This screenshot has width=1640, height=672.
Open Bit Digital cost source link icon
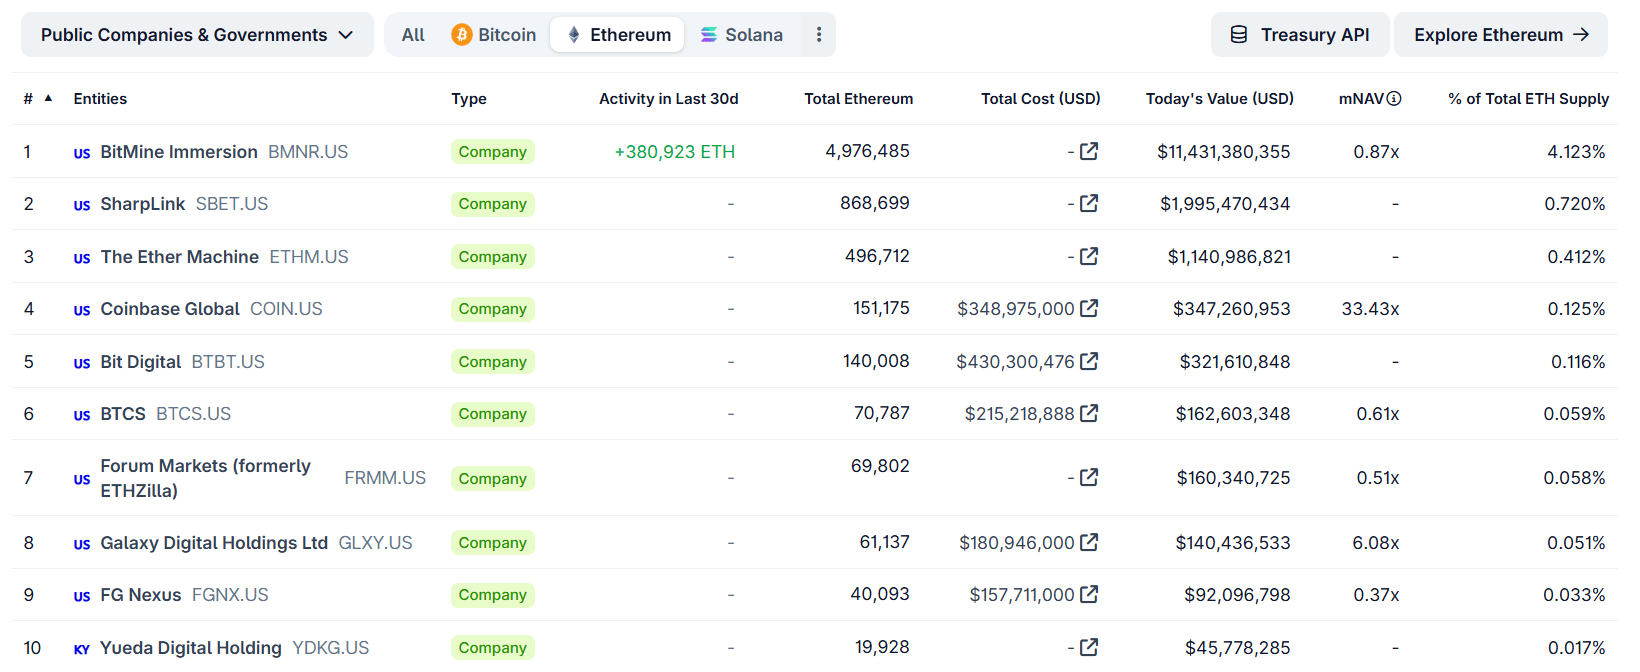pos(1089,361)
